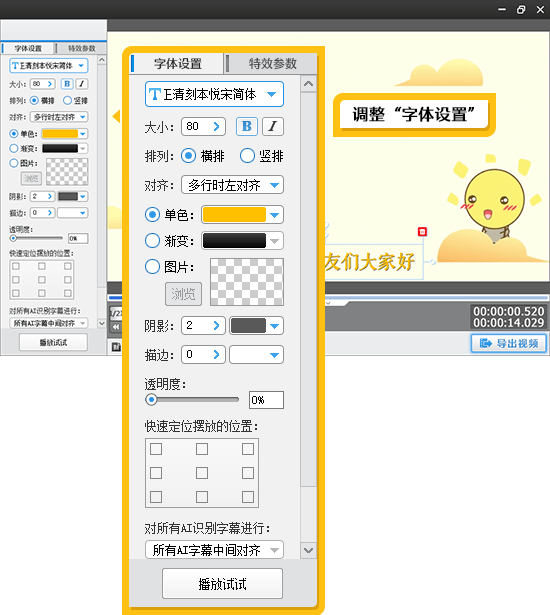Minimize the window from title bar
The width and height of the screenshot is (550, 615).
tap(502, 9)
